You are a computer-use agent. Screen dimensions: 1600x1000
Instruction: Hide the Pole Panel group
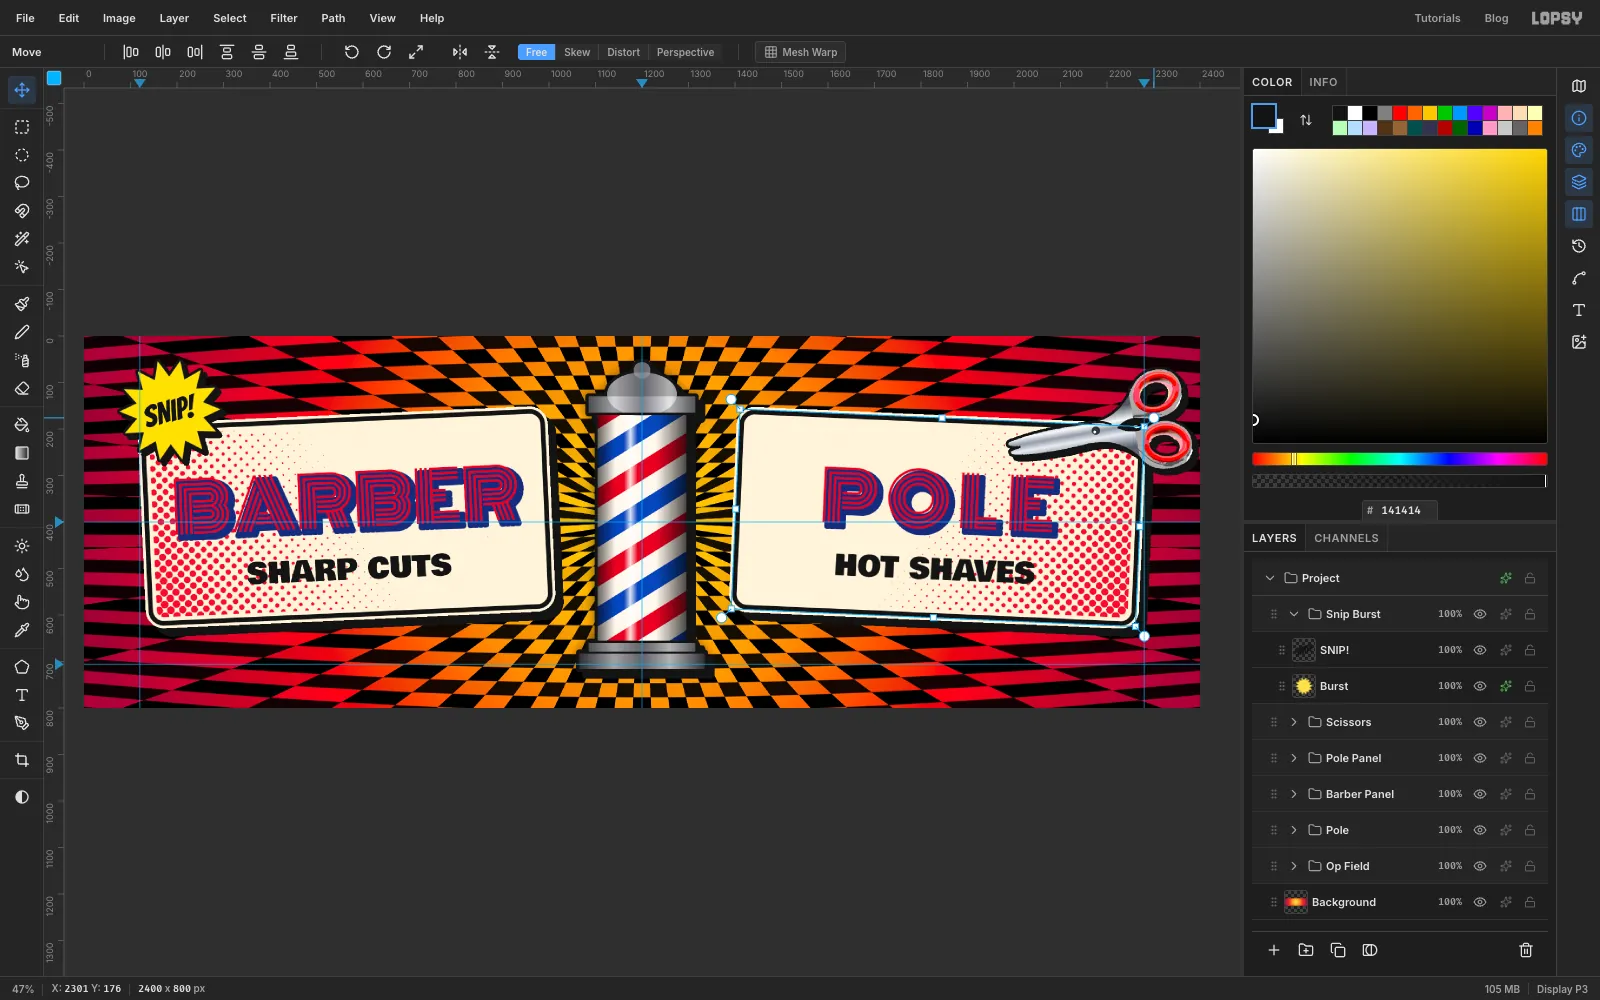1480,758
